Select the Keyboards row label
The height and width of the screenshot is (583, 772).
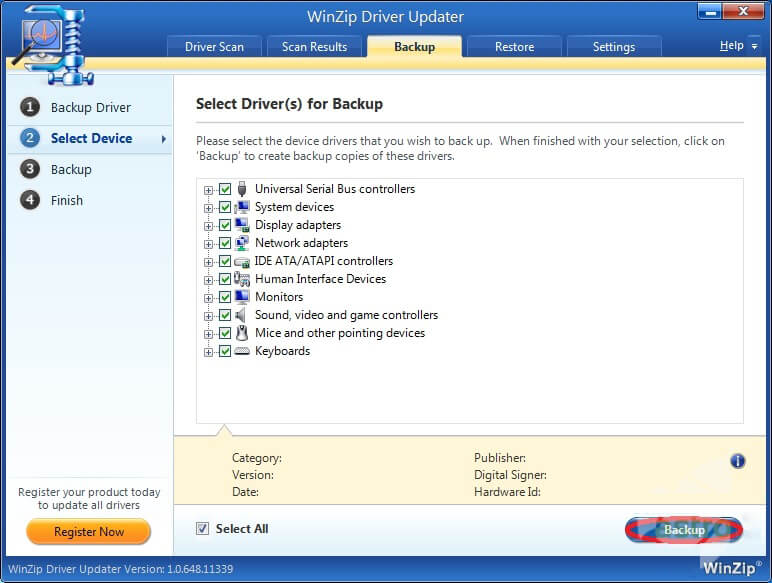coord(283,351)
